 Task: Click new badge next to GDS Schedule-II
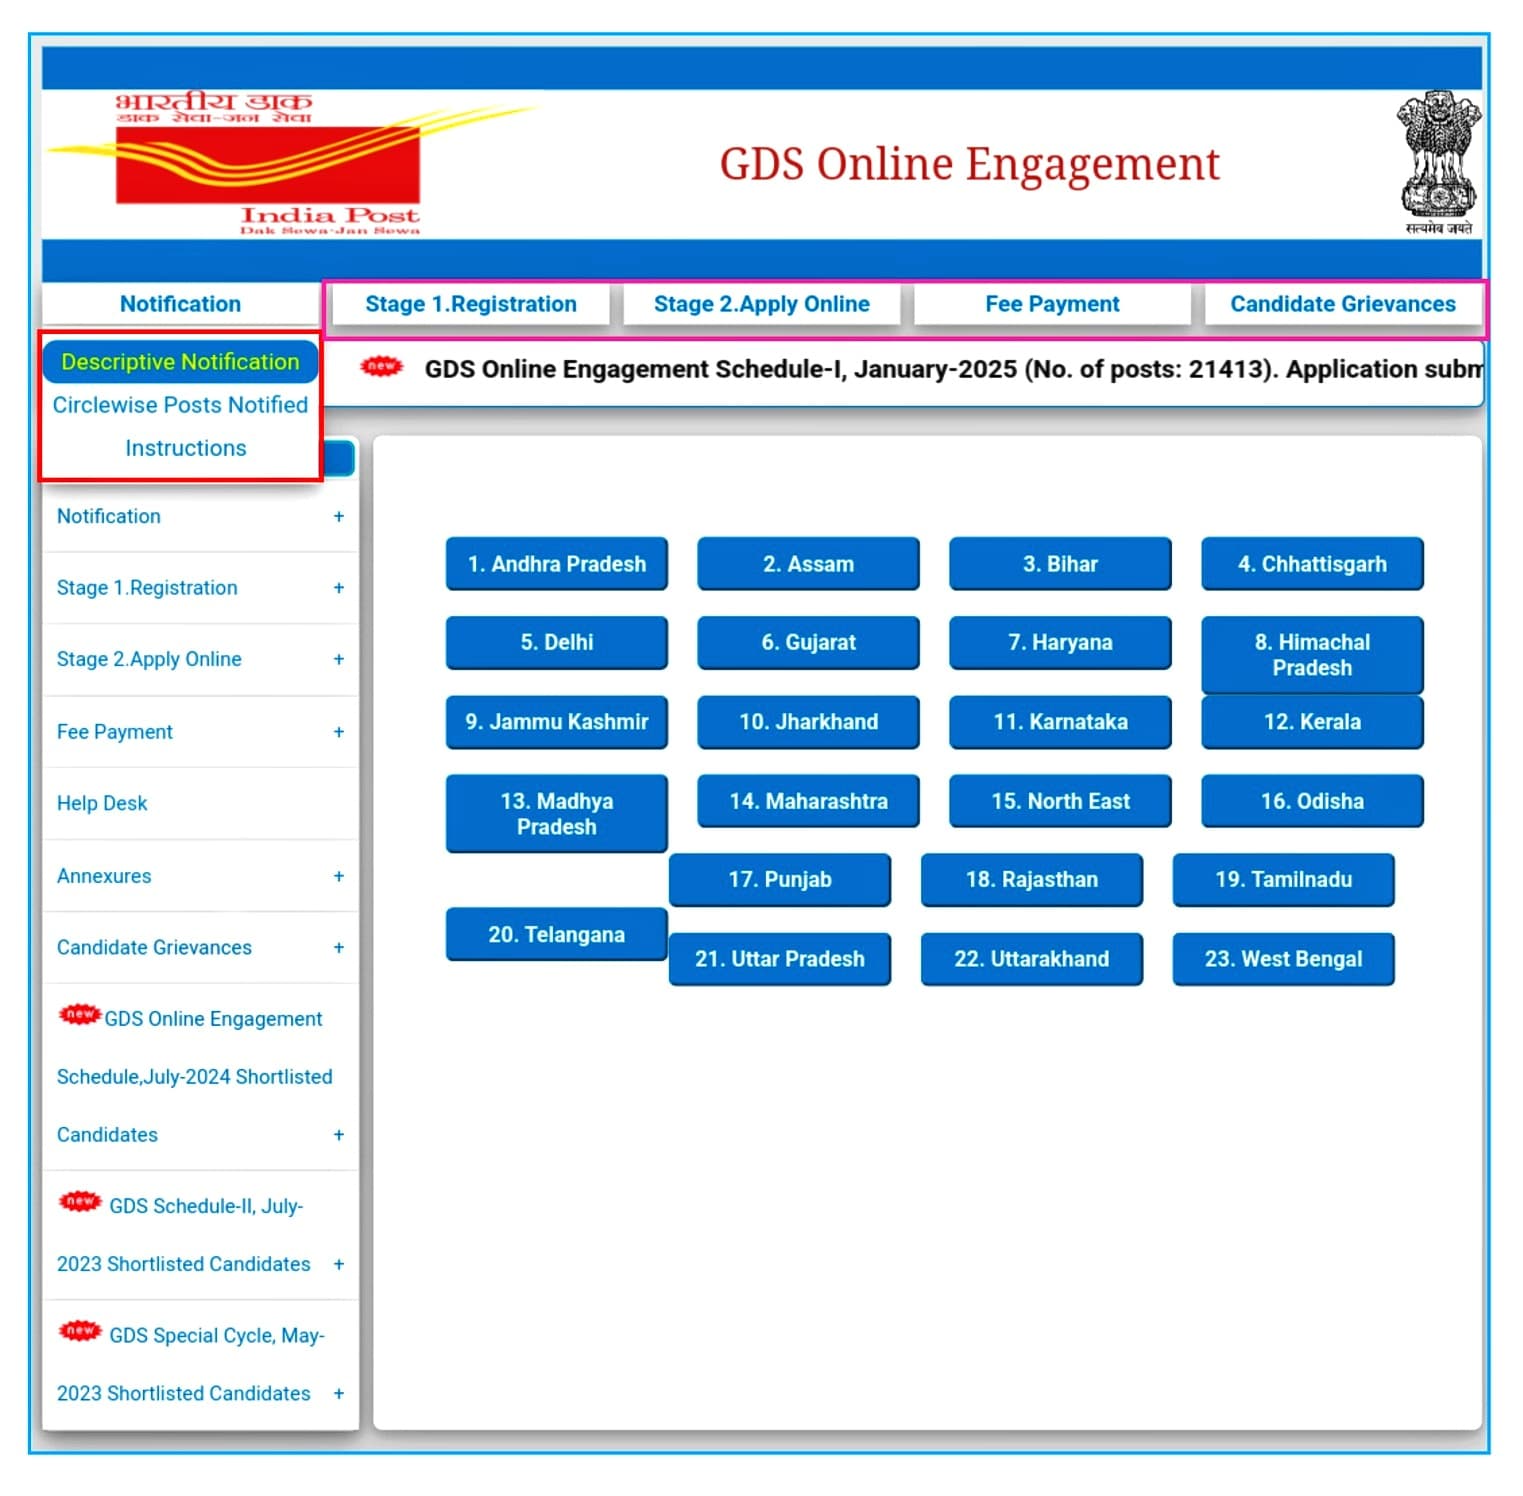pyautogui.click(x=79, y=1201)
